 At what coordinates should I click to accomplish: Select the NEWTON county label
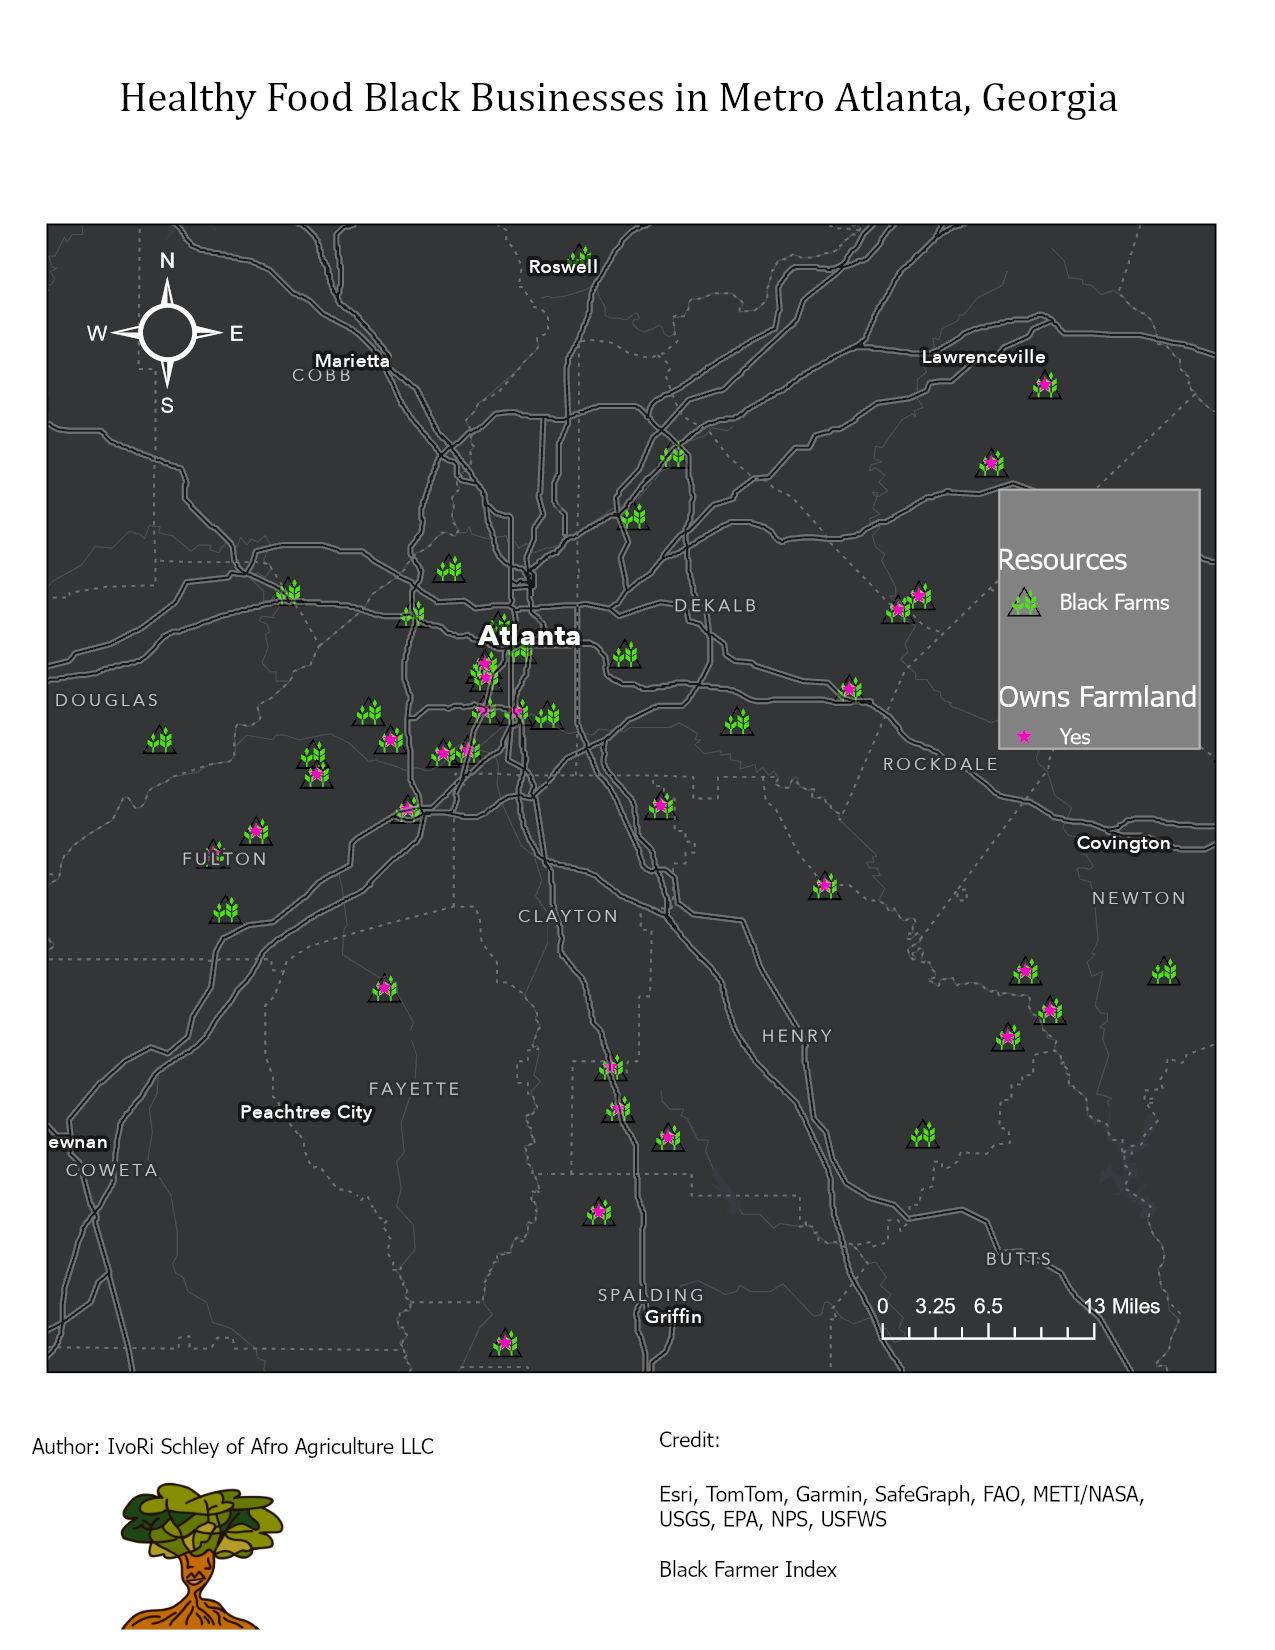1139,898
